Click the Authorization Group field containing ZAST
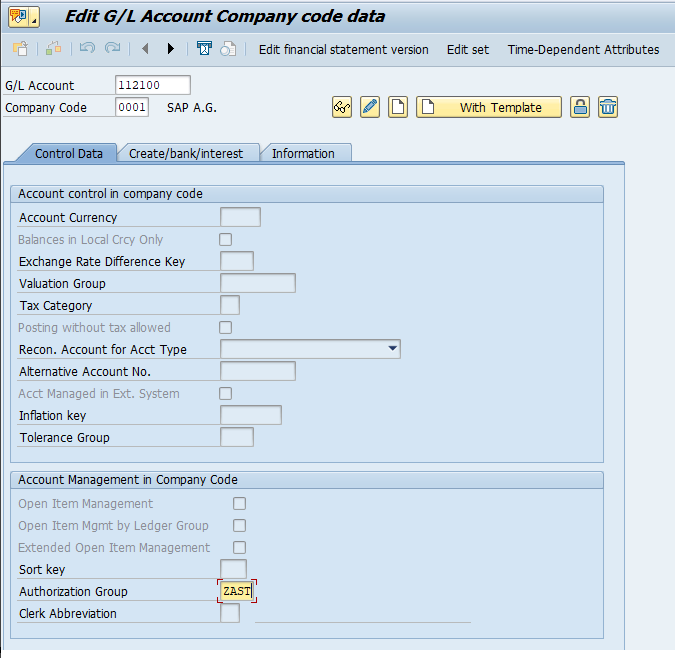Image resolution: width=675 pixels, height=658 pixels. pos(237,591)
